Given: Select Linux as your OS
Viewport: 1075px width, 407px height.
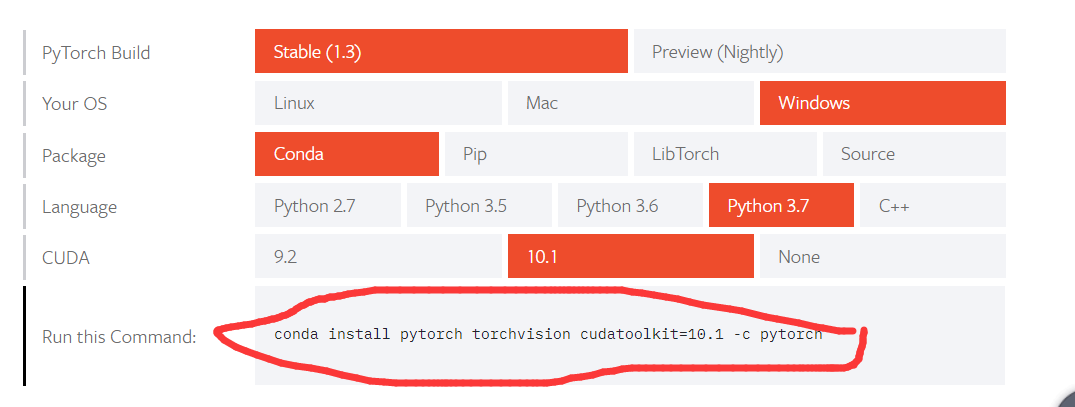Looking at the screenshot, I should tap(378, 103).
